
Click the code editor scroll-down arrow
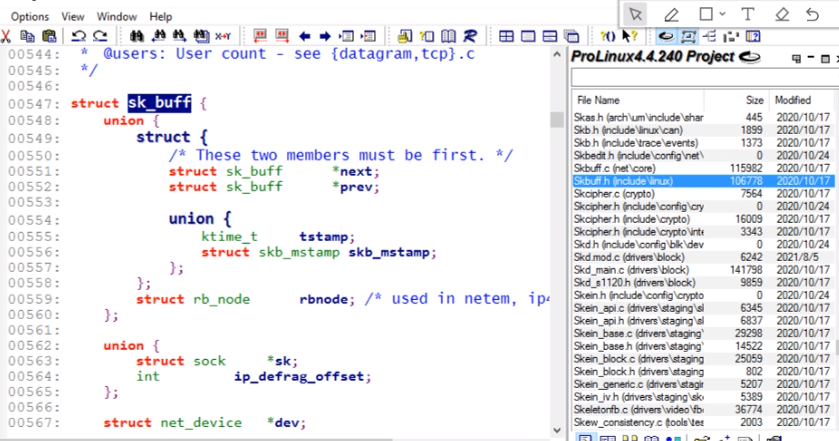[x=556, y=430]
